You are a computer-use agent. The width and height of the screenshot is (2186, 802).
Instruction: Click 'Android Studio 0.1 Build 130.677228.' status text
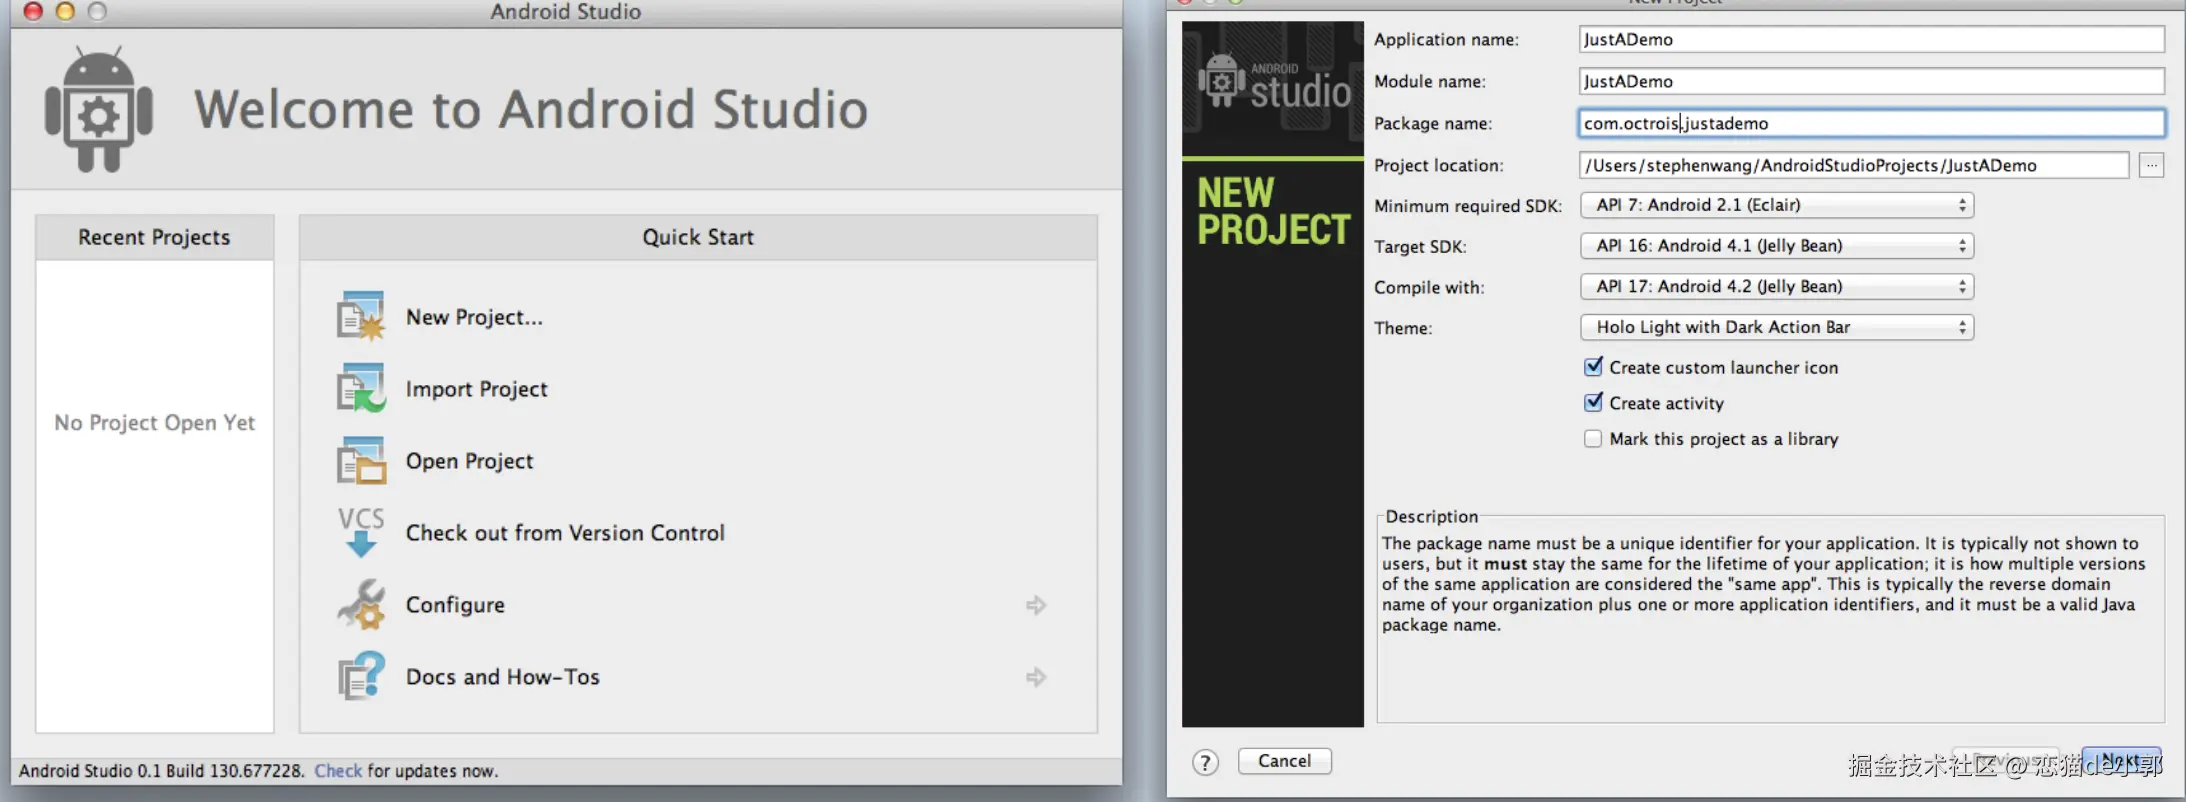[x=162, y=771]
